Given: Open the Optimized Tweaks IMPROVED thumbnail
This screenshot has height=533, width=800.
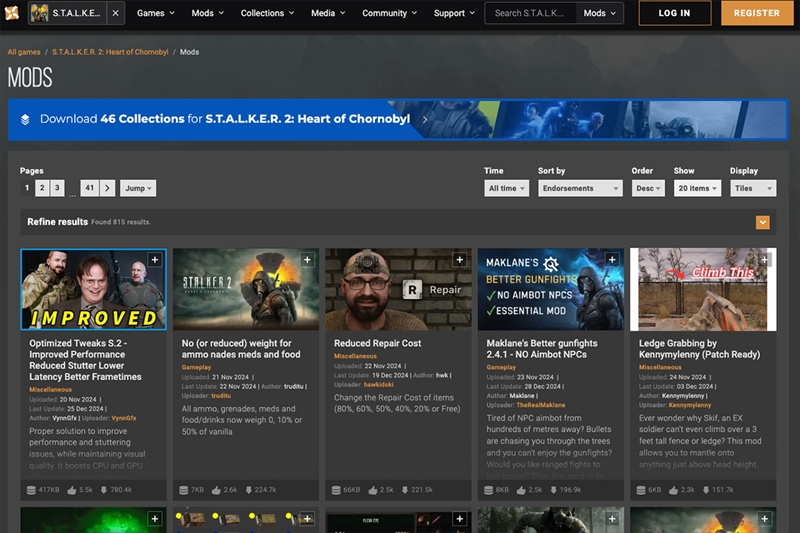Looking at the screenshot, I should tap(93, 289).
